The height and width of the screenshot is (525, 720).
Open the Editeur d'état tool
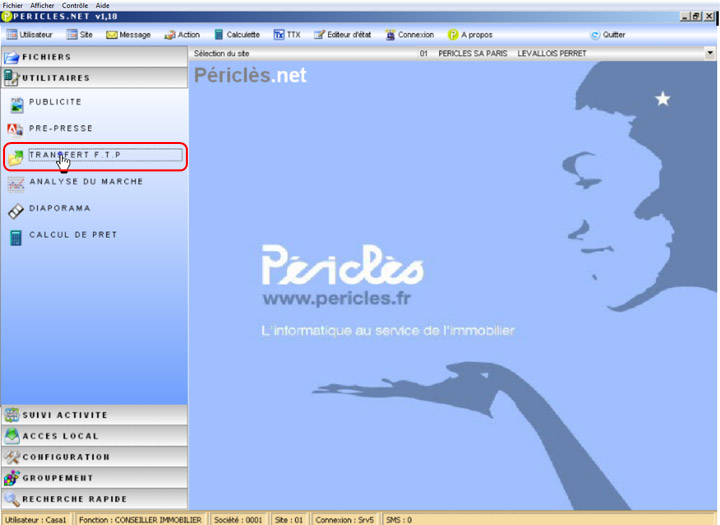[319, 35]
